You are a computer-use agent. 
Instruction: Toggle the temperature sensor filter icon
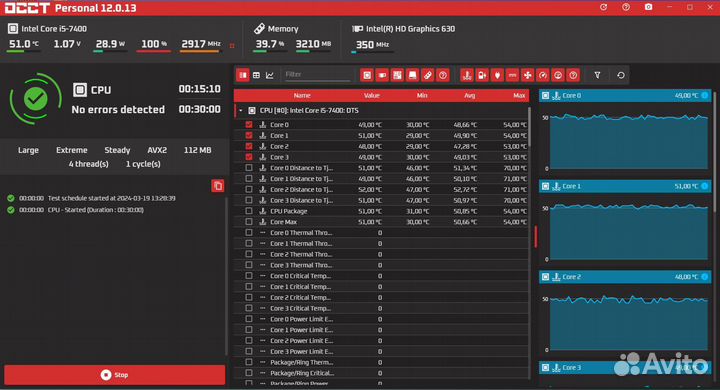click(467, 75)
